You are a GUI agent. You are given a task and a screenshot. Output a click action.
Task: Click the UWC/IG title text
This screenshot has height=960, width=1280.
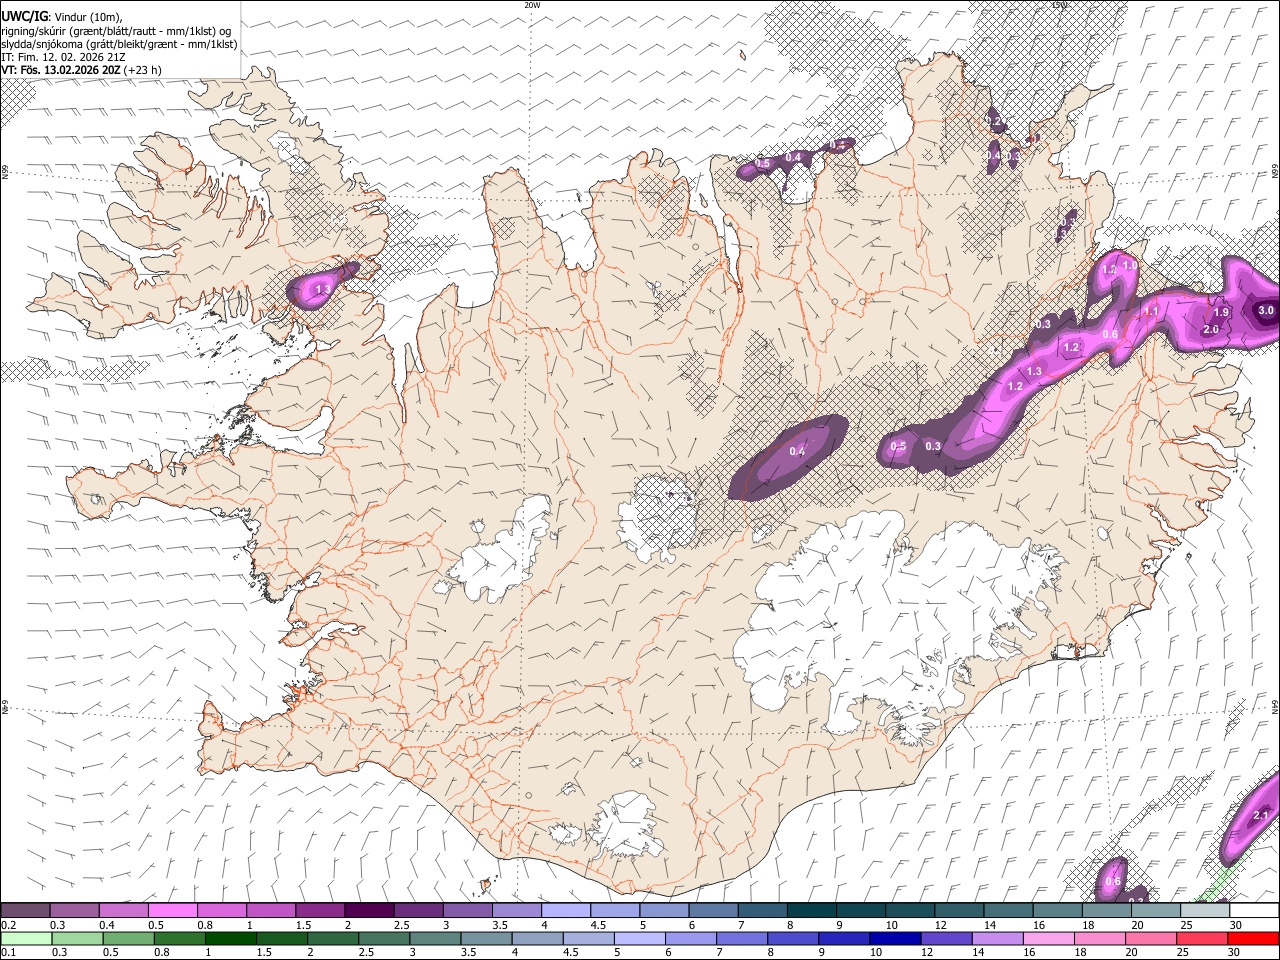point(24,15)
